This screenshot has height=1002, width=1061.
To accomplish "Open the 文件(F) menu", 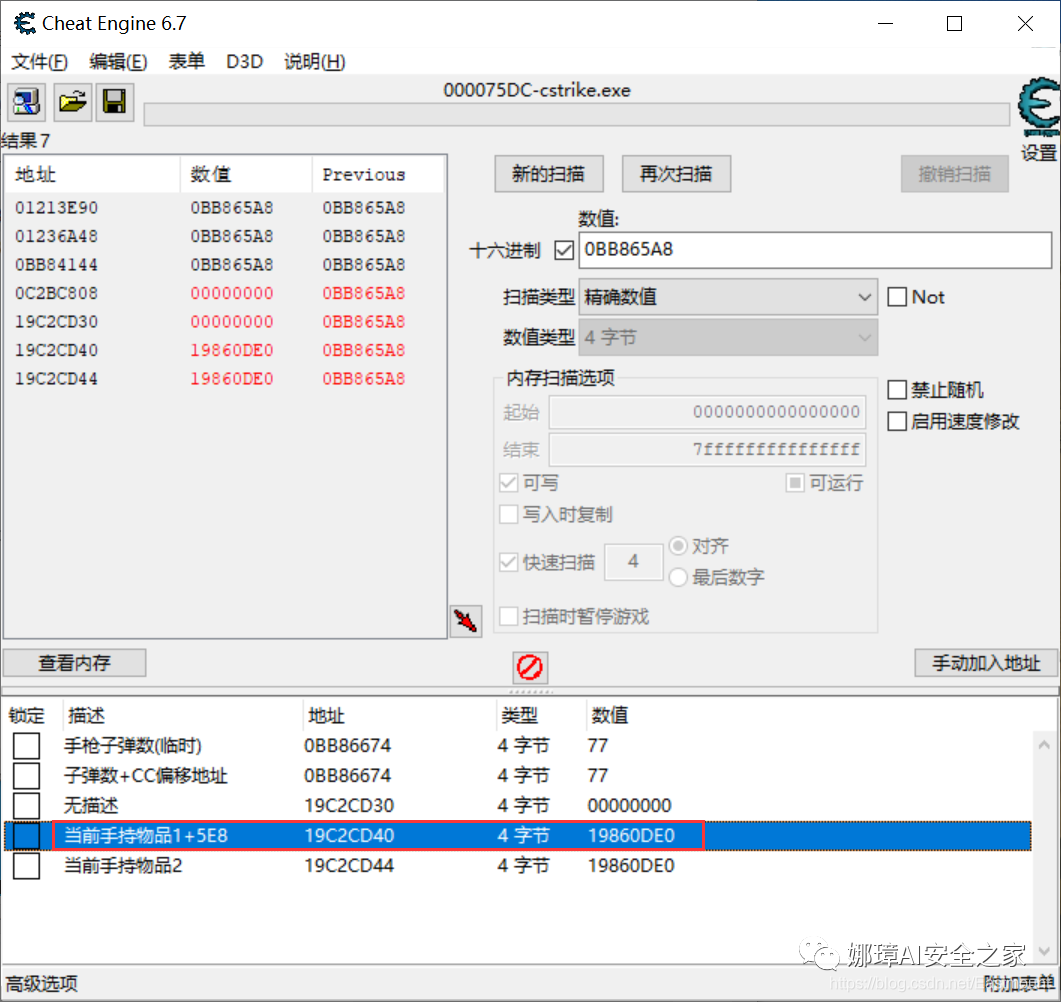I will click(39, 62).
